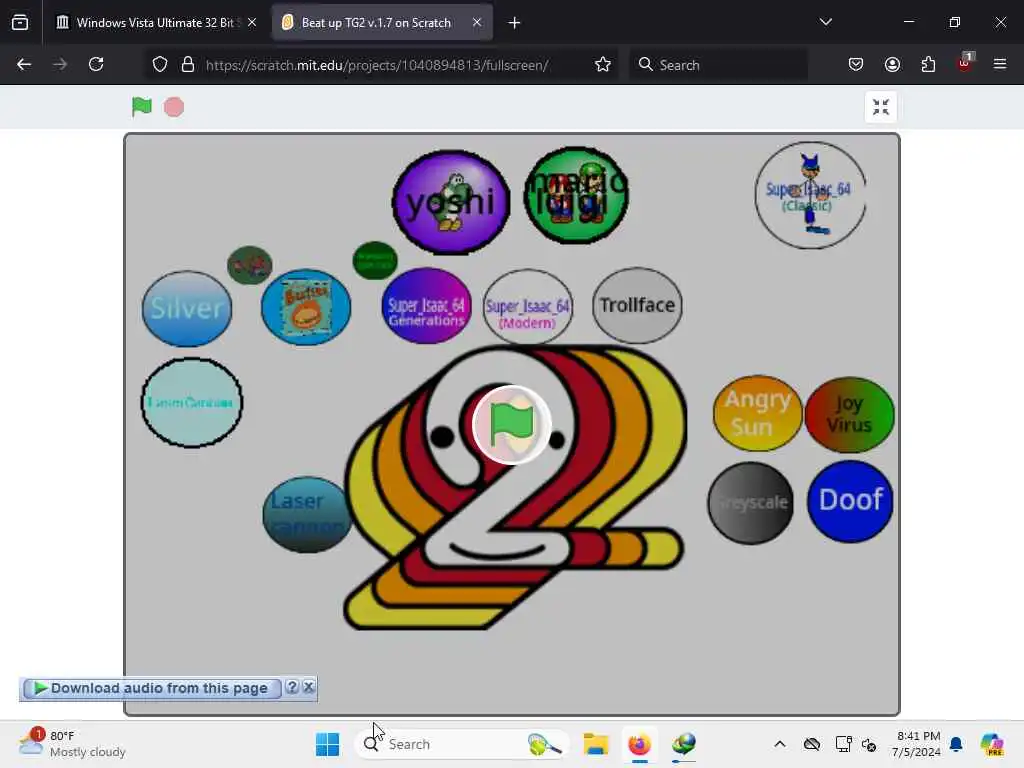Open the volume tray icon
Screen dimensions: 1024x768
tap(869, 744)
